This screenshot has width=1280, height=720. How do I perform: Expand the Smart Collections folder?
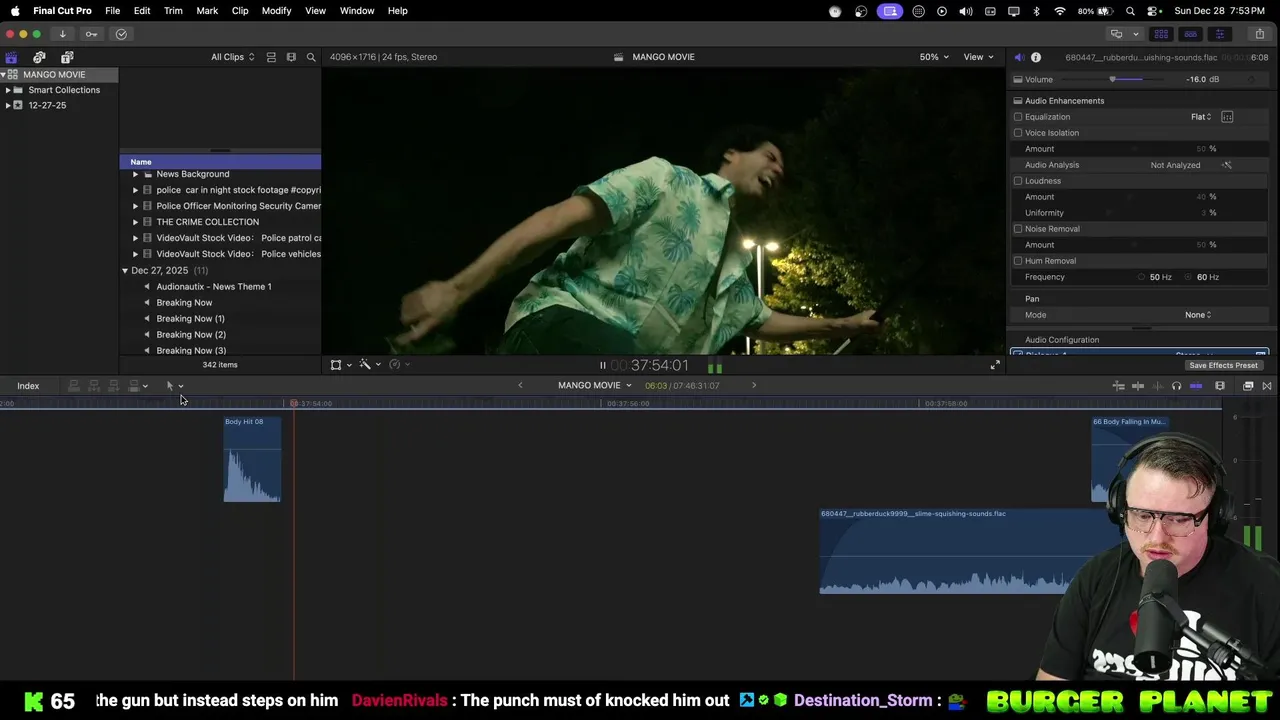(9, 90)
